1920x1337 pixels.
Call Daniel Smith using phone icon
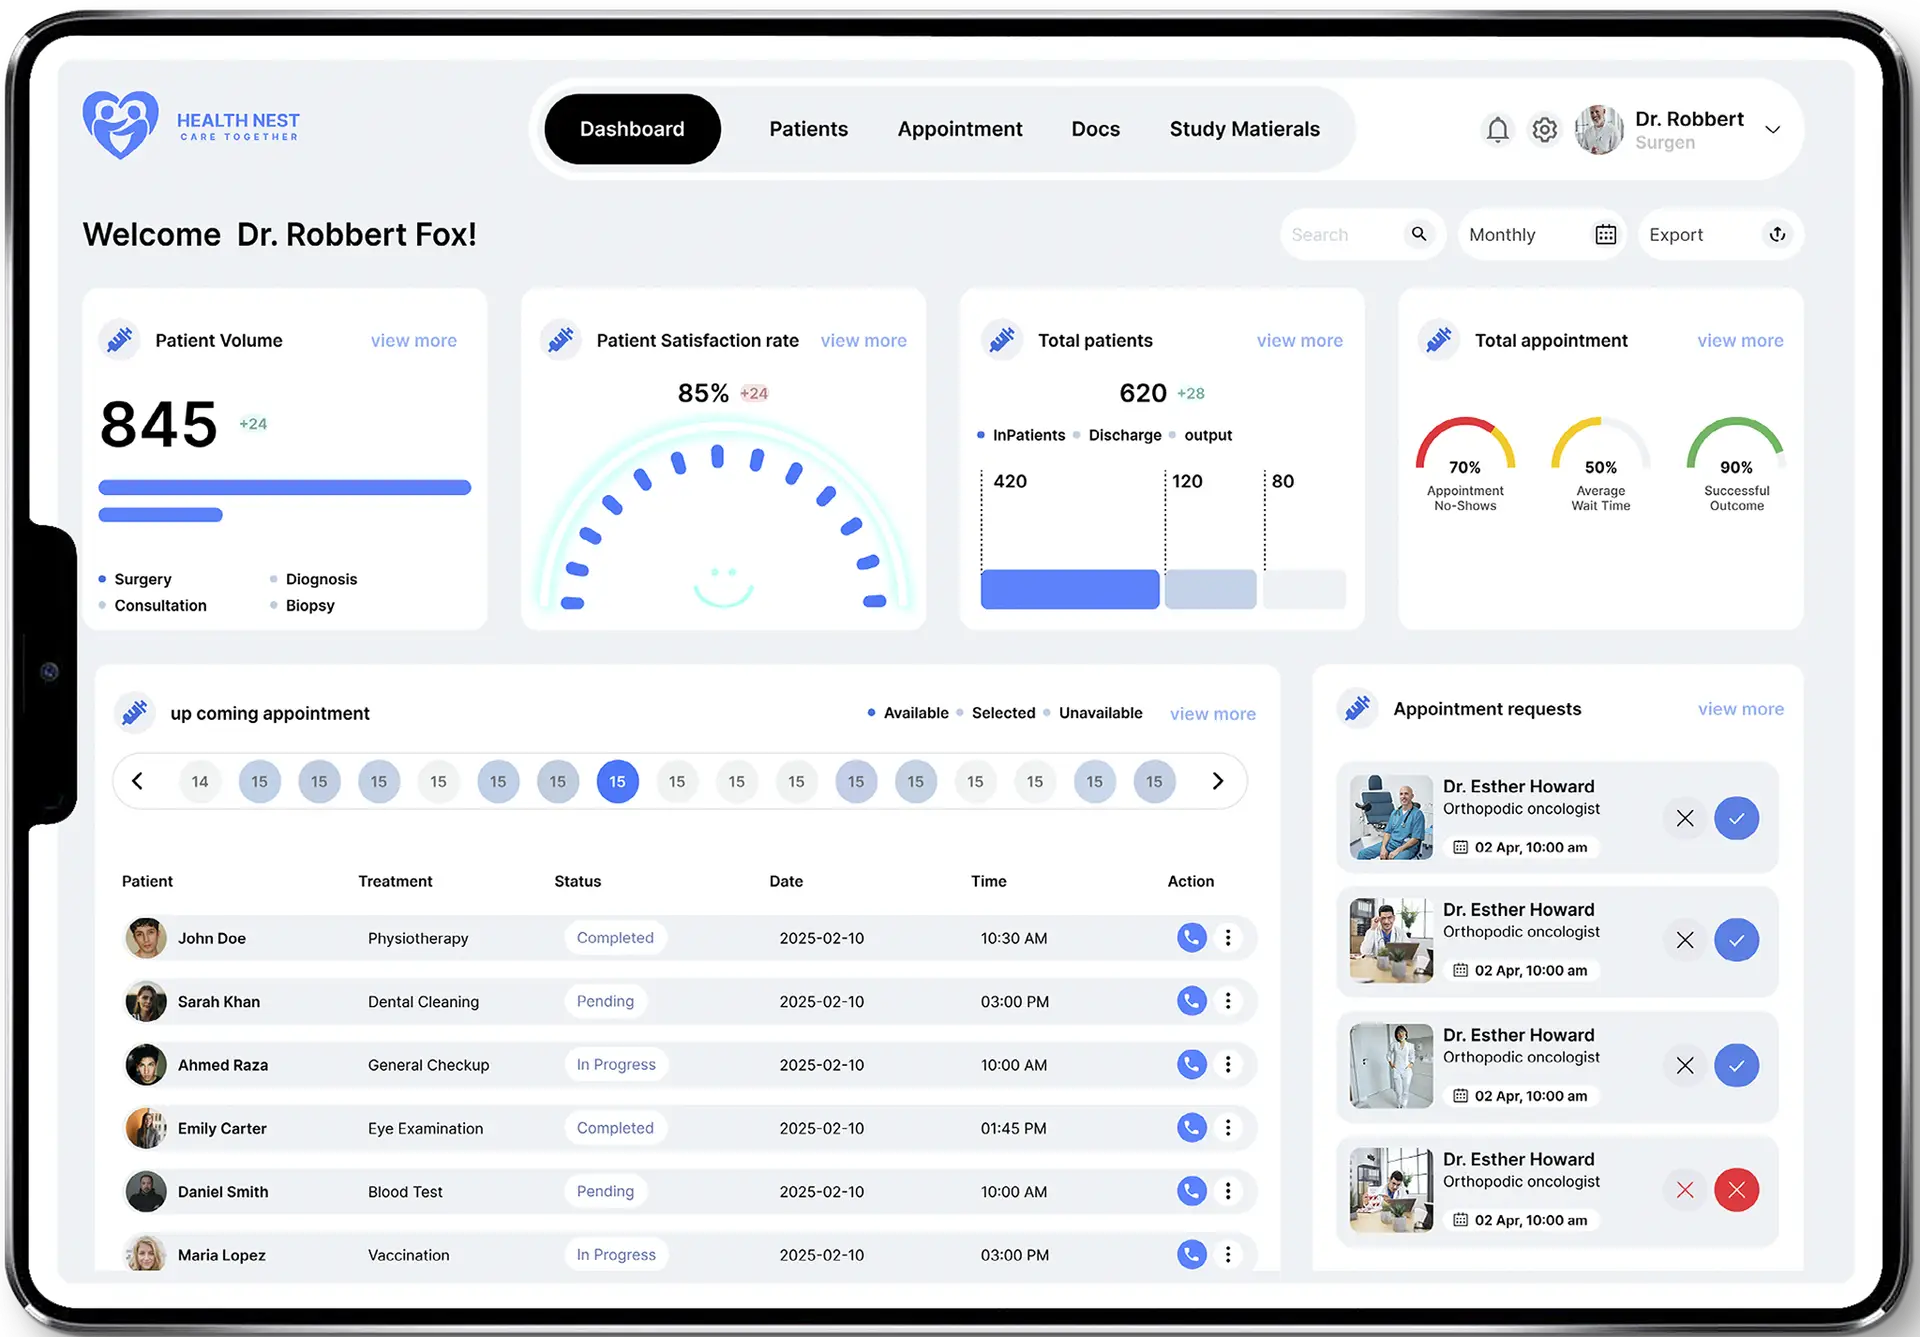click(1191, 1191)
